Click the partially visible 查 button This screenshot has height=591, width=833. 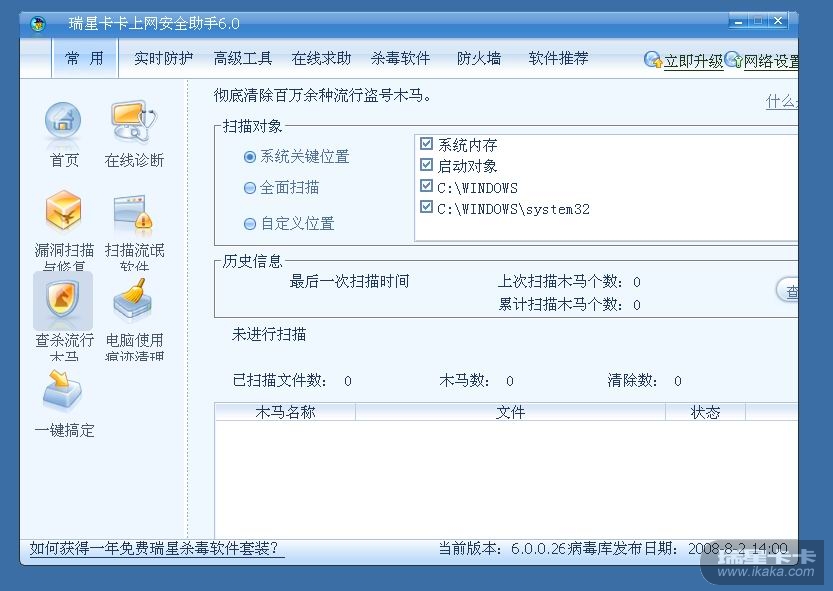[788, 291]
